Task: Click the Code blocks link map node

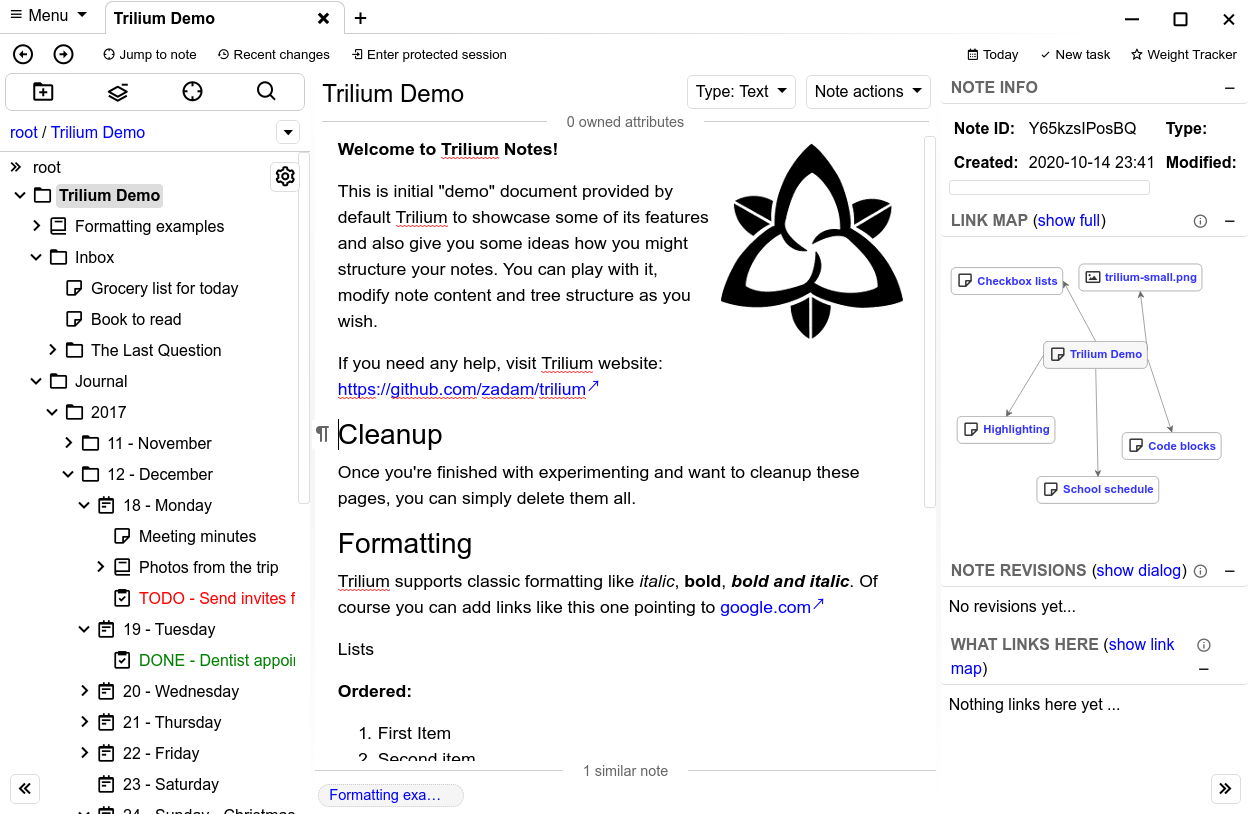Action: (1172, 446)
